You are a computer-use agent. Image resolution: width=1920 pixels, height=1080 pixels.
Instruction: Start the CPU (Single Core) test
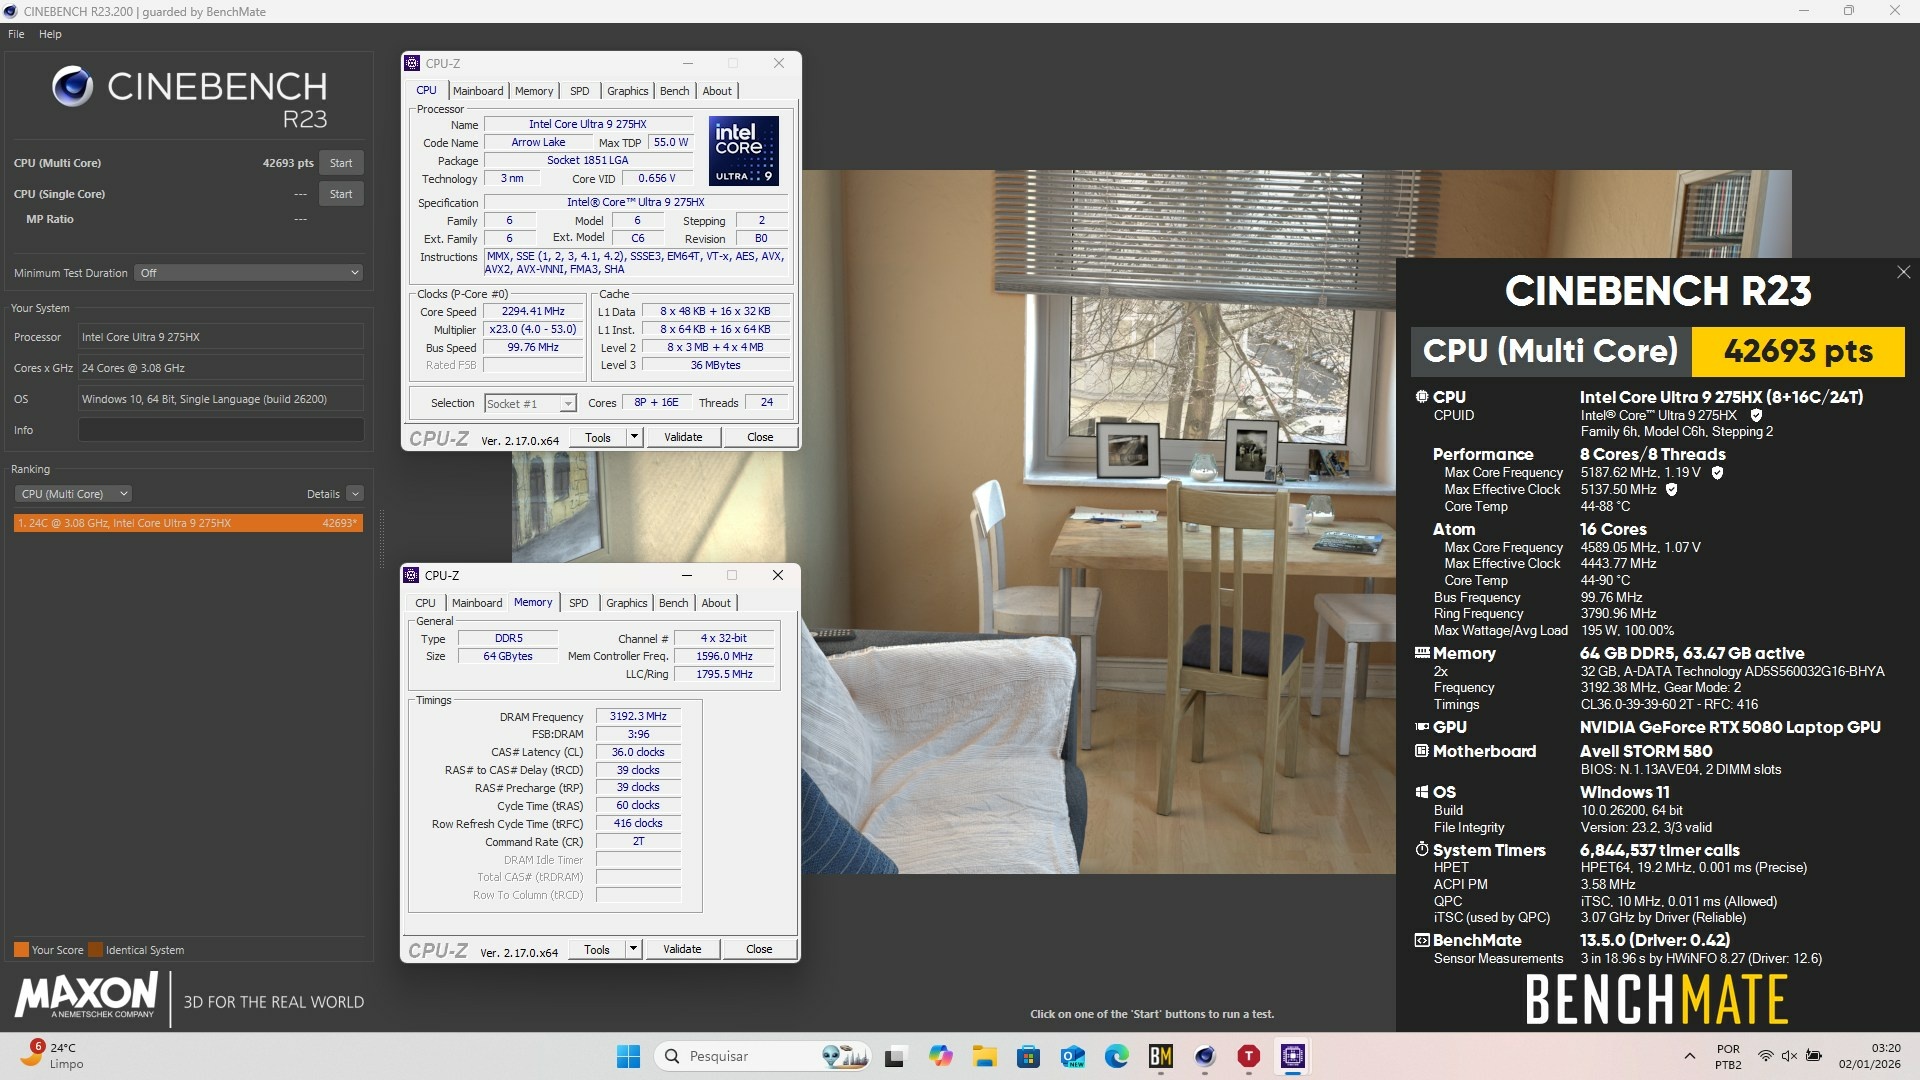click(341, 194)
